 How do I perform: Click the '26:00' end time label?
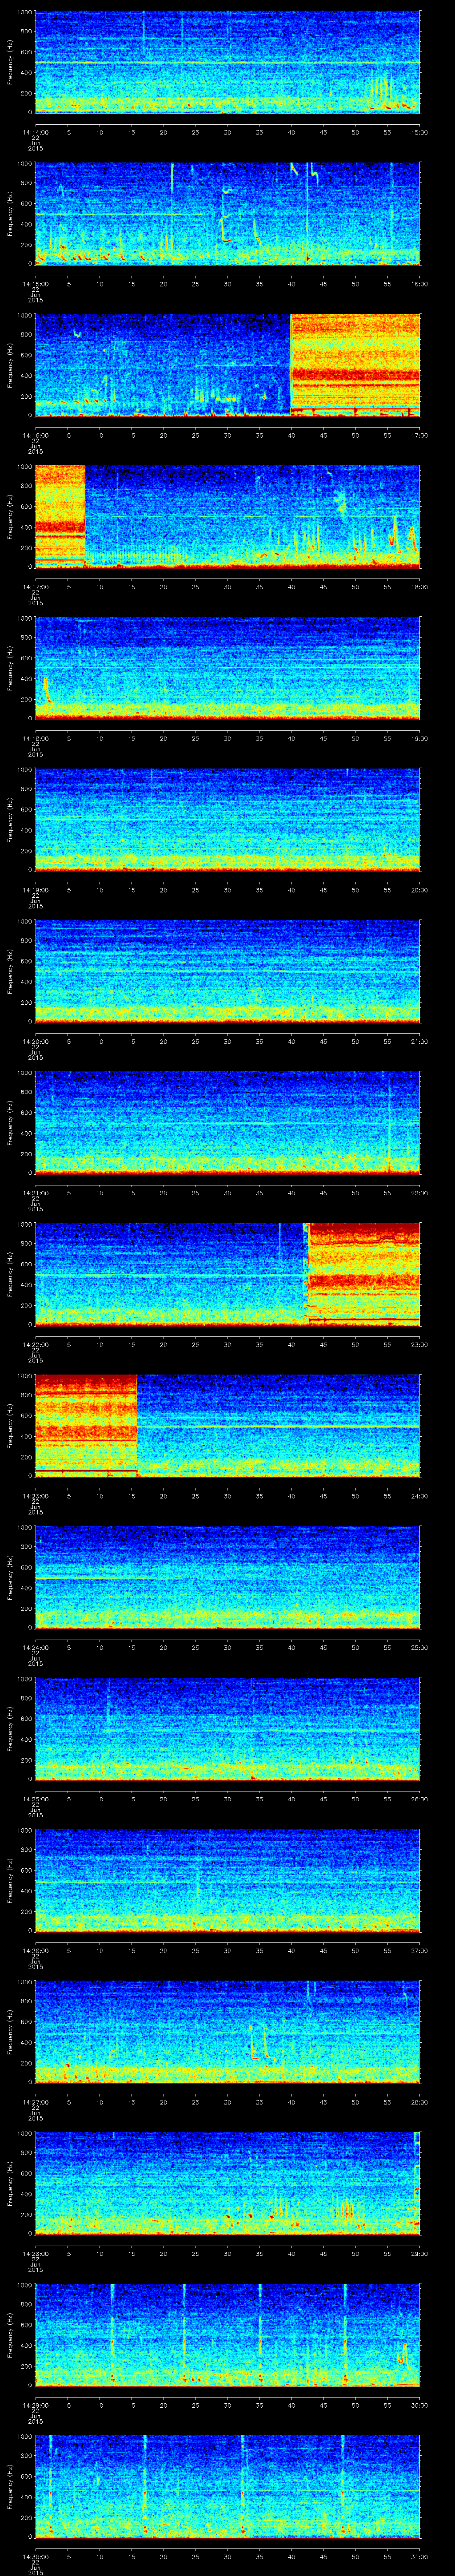click(419, 1798)
